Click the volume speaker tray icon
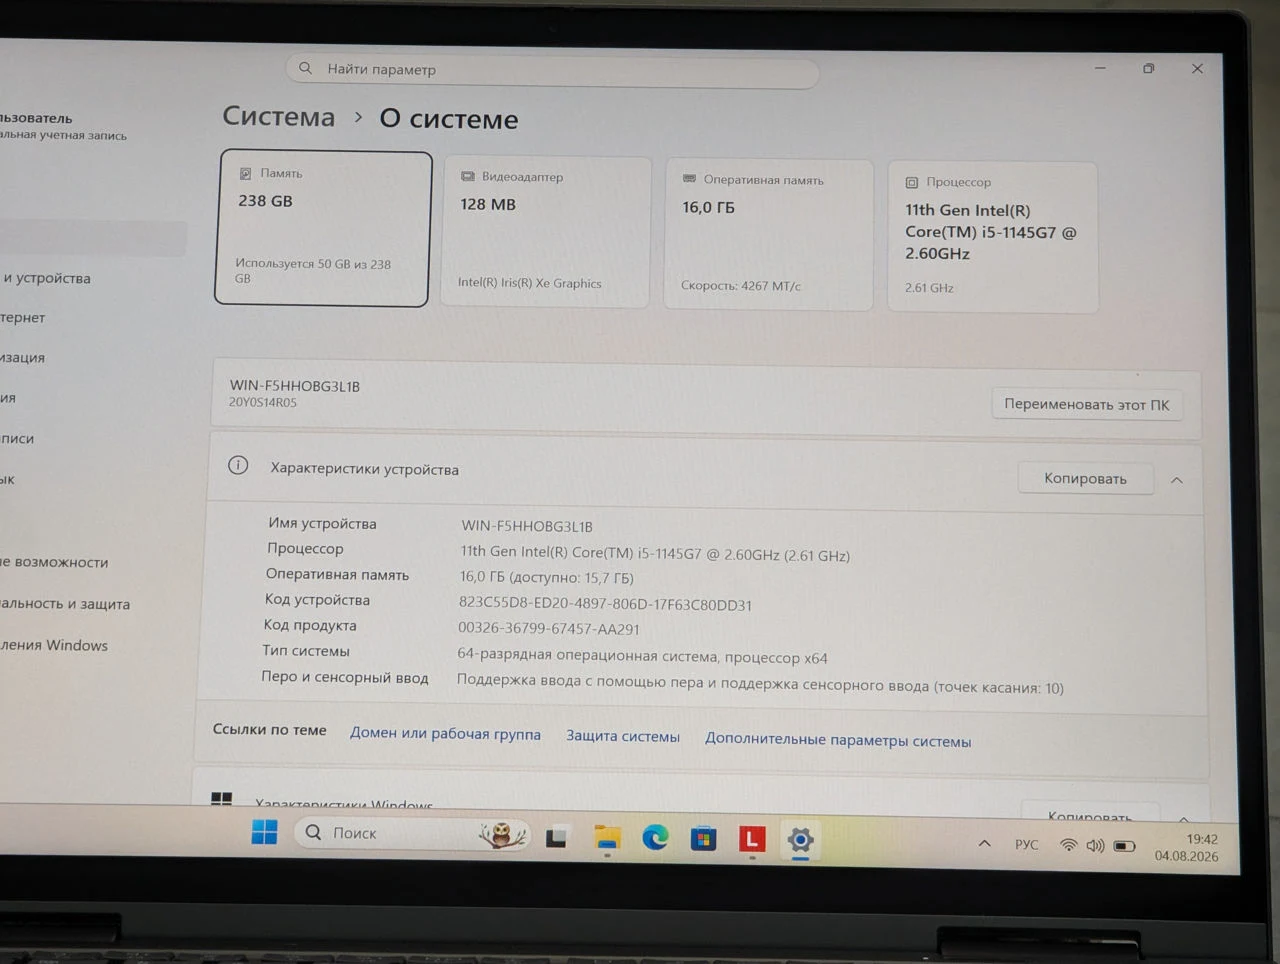Screen dimensions: 1280x964 (1095, 846)
